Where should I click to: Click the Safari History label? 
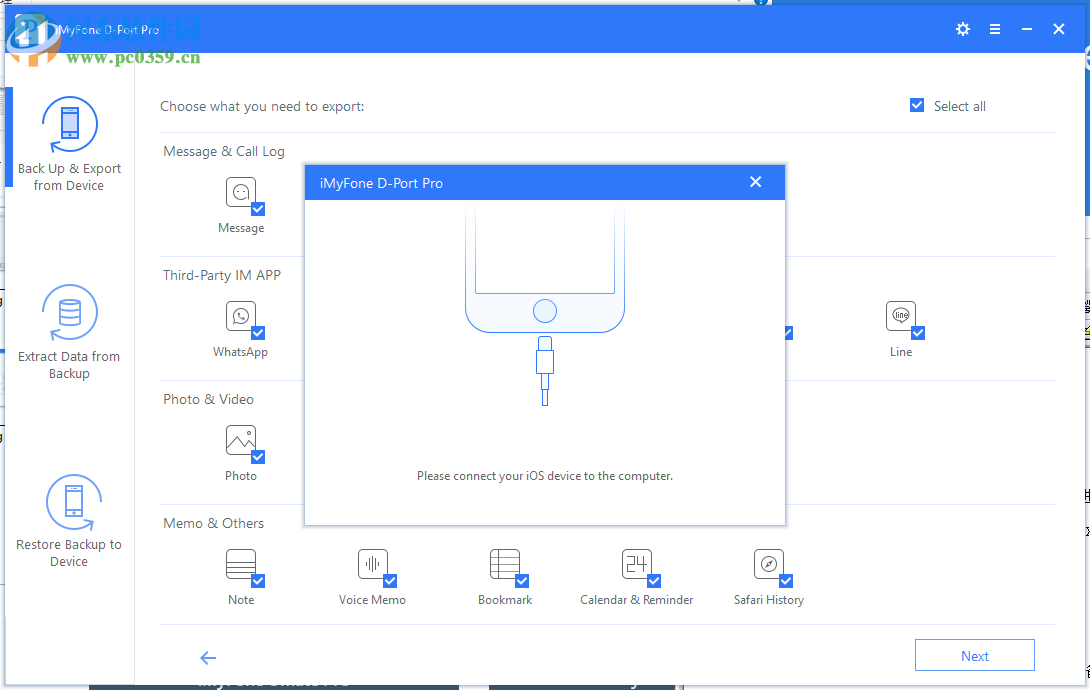coord(769,600)
